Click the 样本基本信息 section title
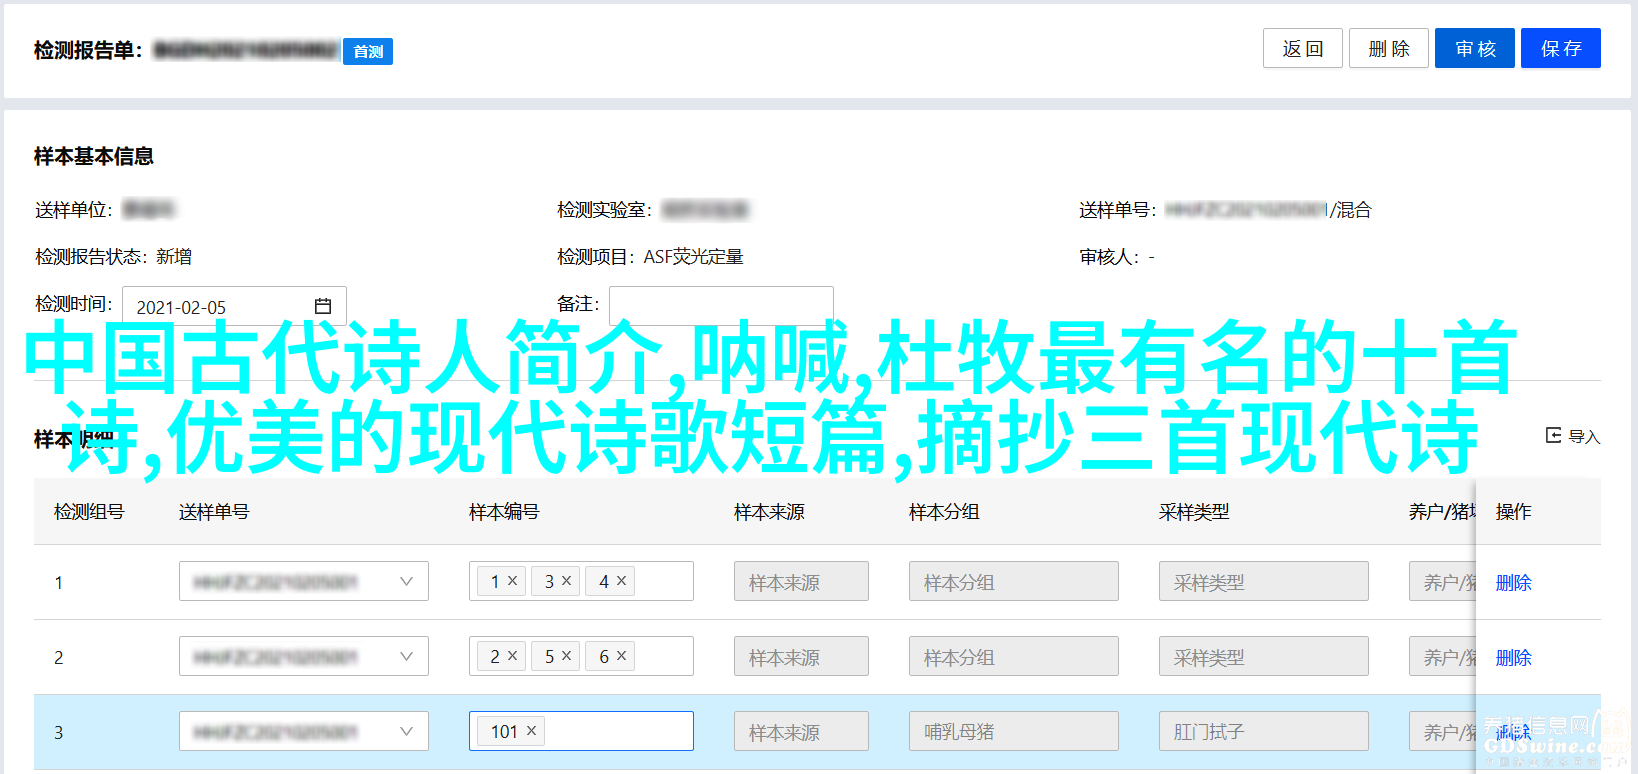 94,156
